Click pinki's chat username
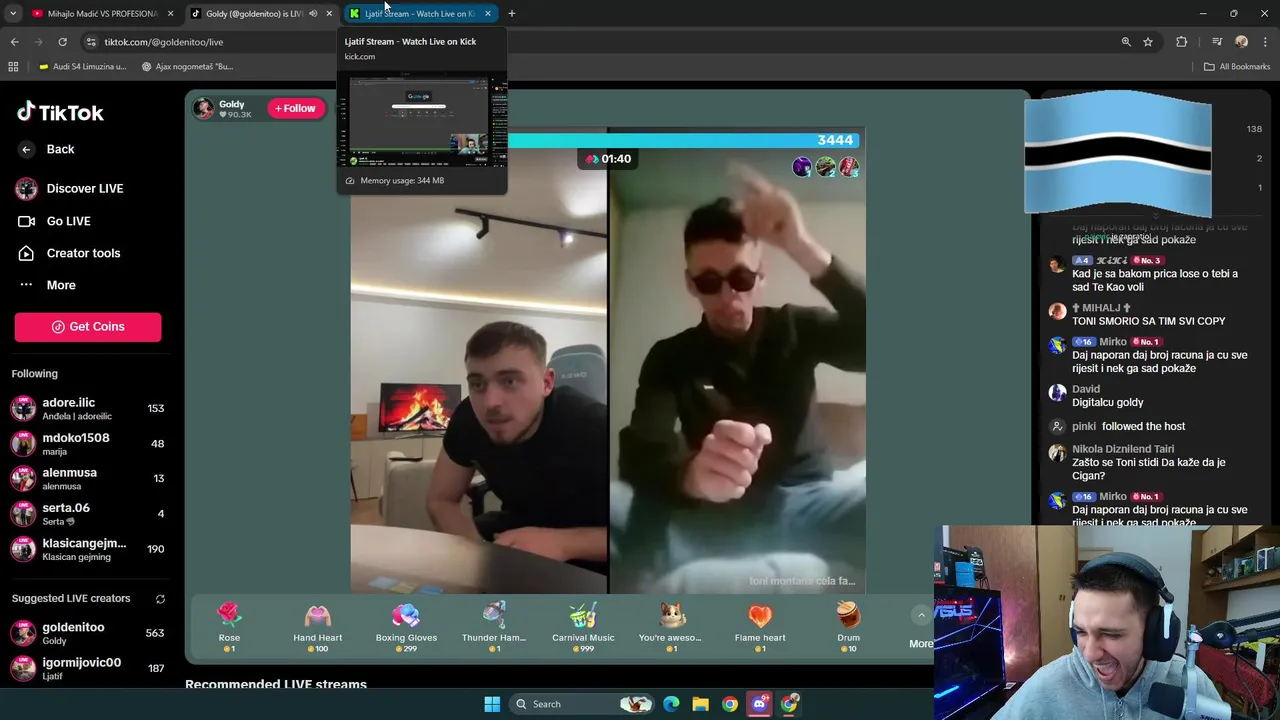The width and height of the screenshot is (1280, 720). point(1084,426)
